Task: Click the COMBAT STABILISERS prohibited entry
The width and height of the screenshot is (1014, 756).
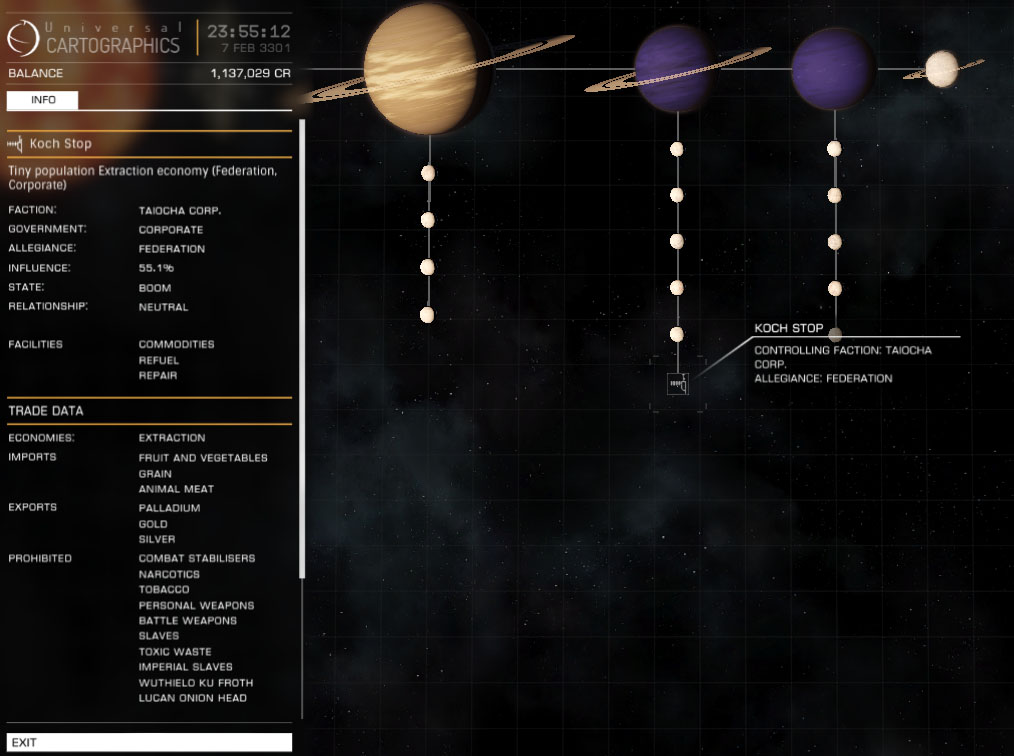Action: (197, 558)
